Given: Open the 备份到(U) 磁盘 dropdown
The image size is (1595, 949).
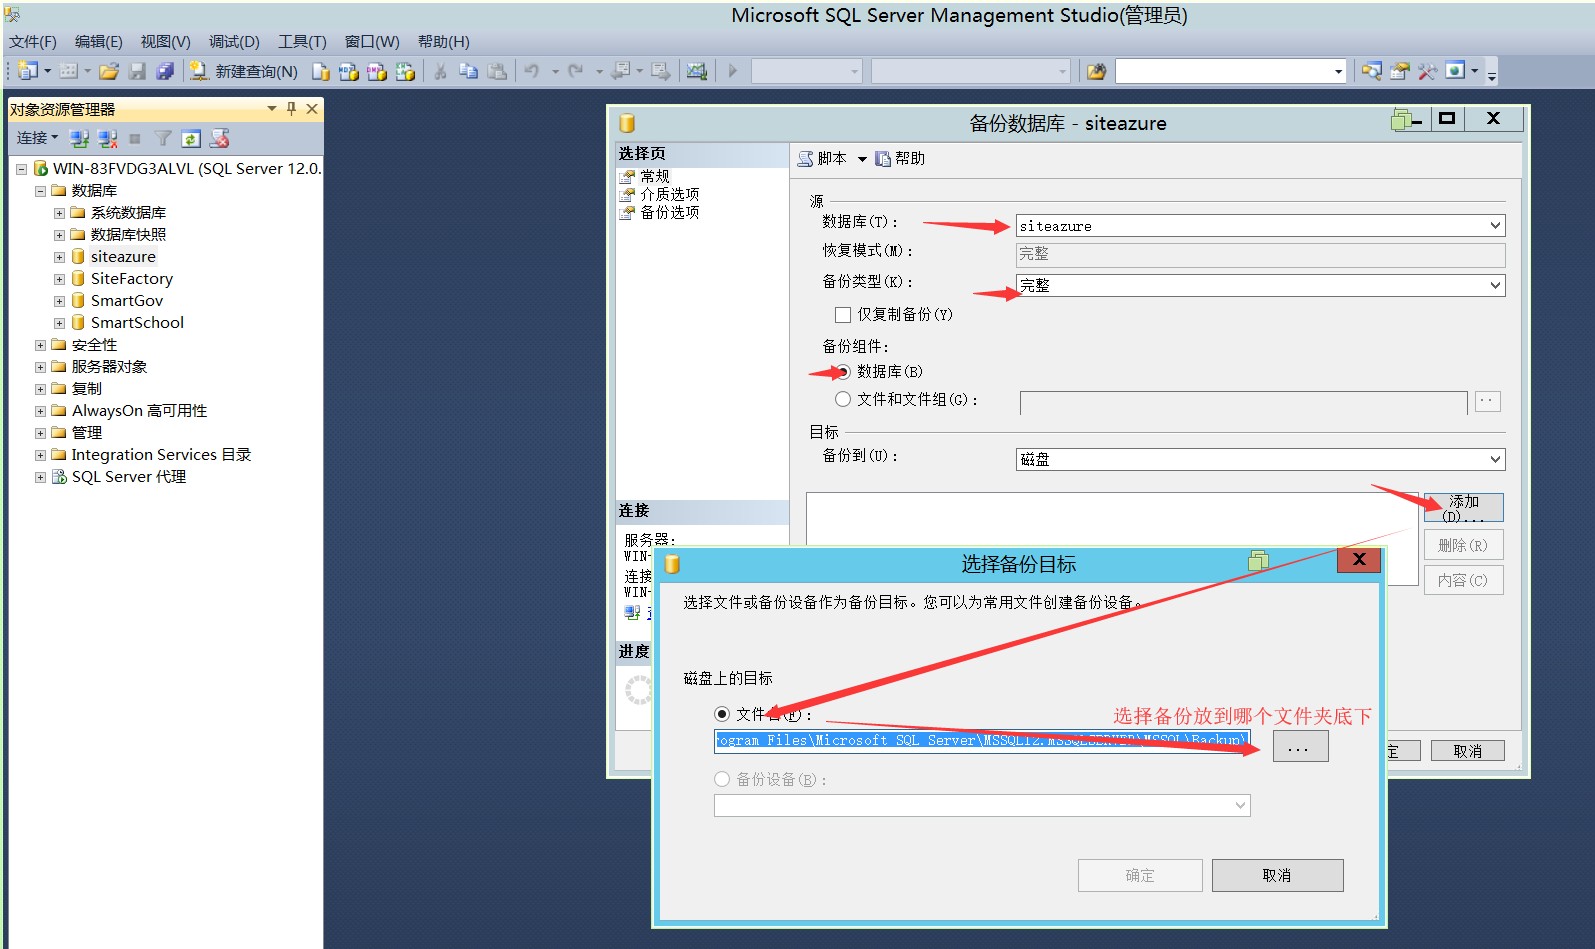Looking at the screenshot, I should click(x=1495, y=459).
